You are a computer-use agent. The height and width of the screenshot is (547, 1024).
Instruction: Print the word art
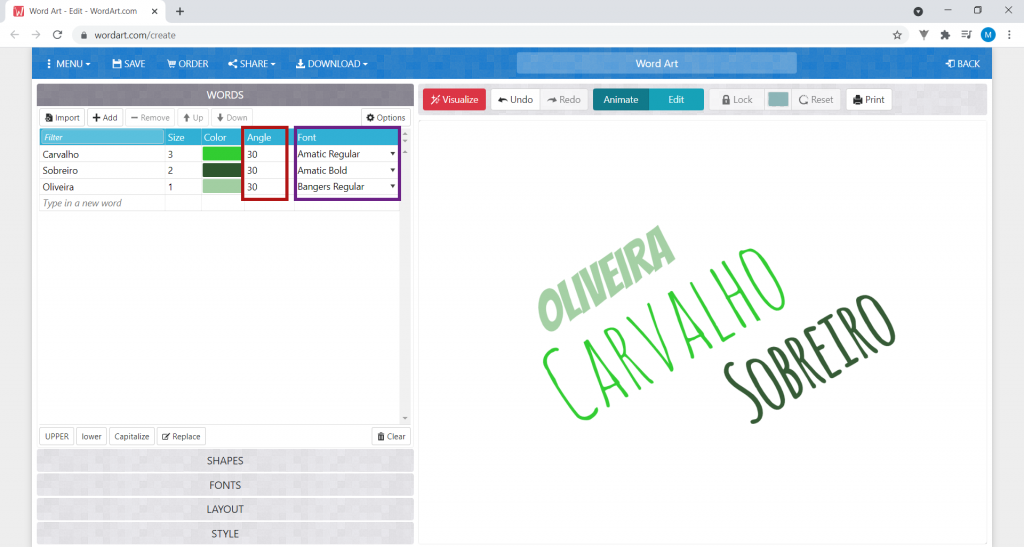coord(869,100)
